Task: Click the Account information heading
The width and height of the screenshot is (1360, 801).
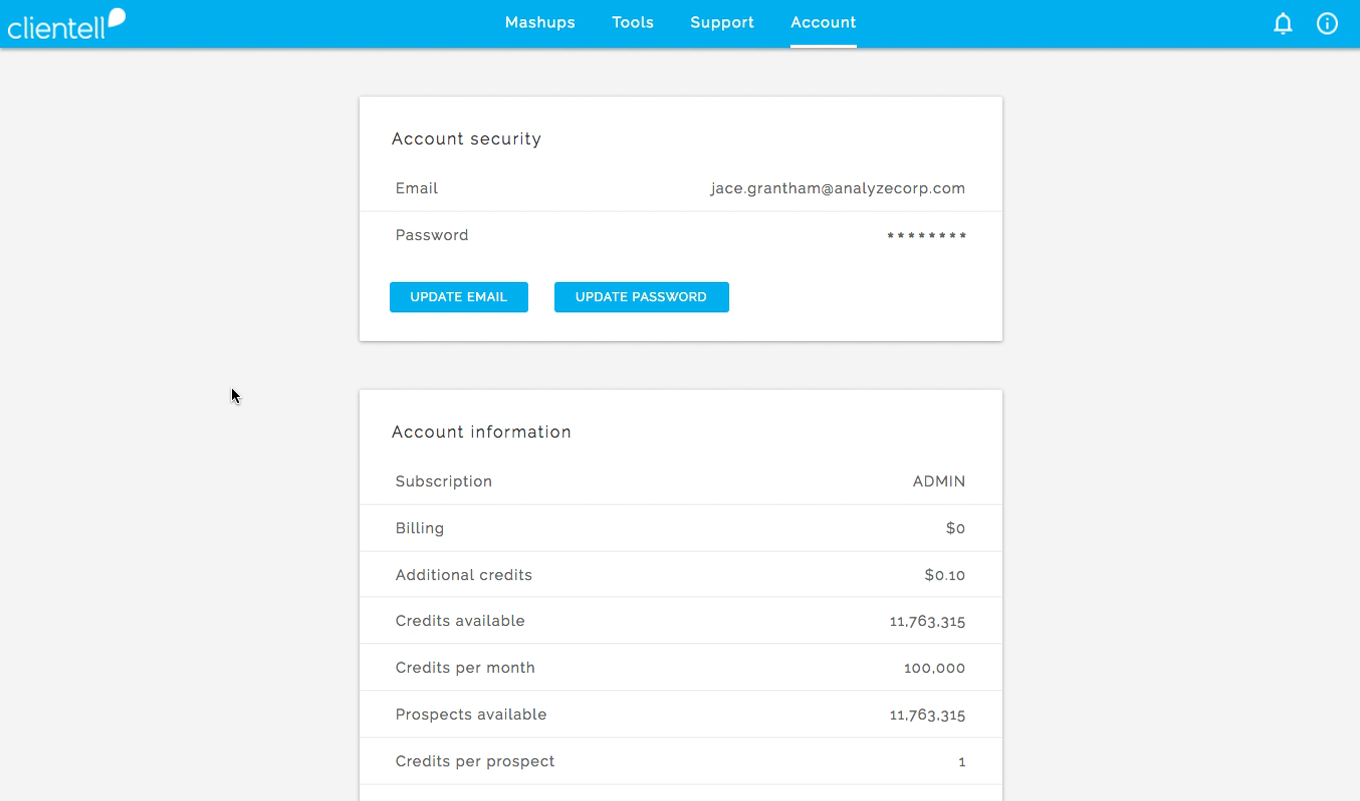Action: (x=481, y=432)
